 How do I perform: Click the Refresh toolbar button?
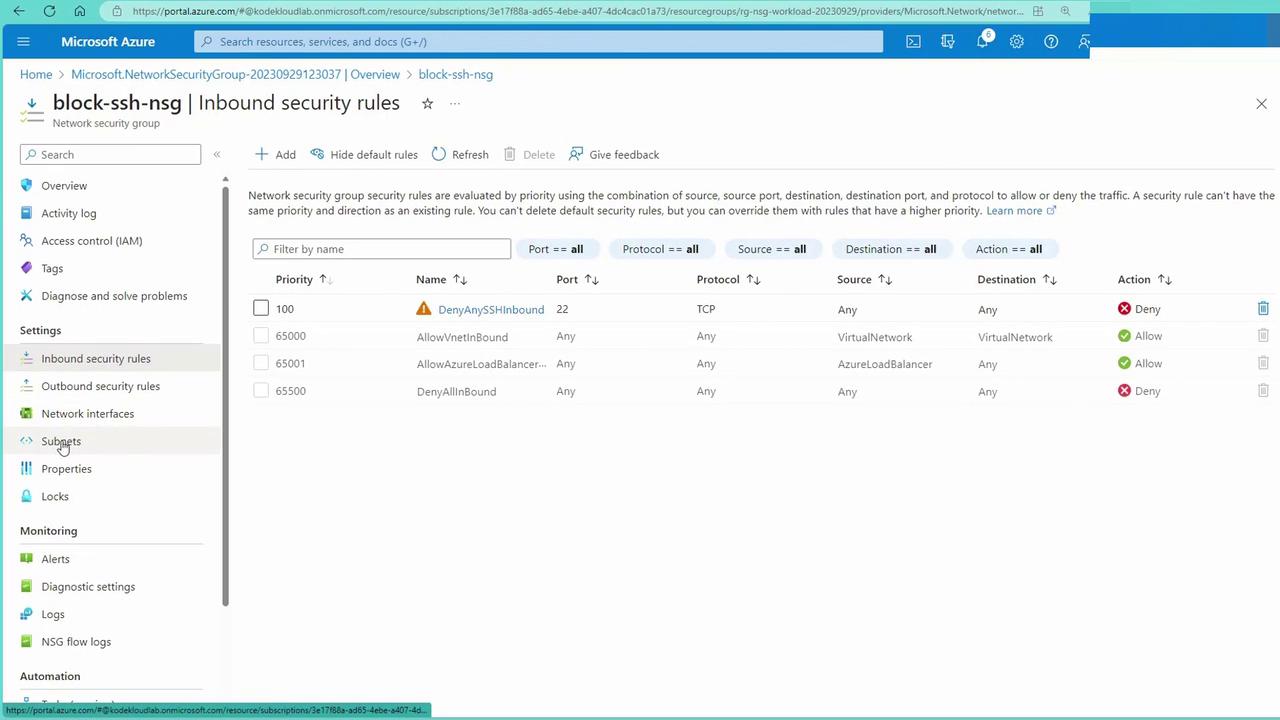click(460, 155)
